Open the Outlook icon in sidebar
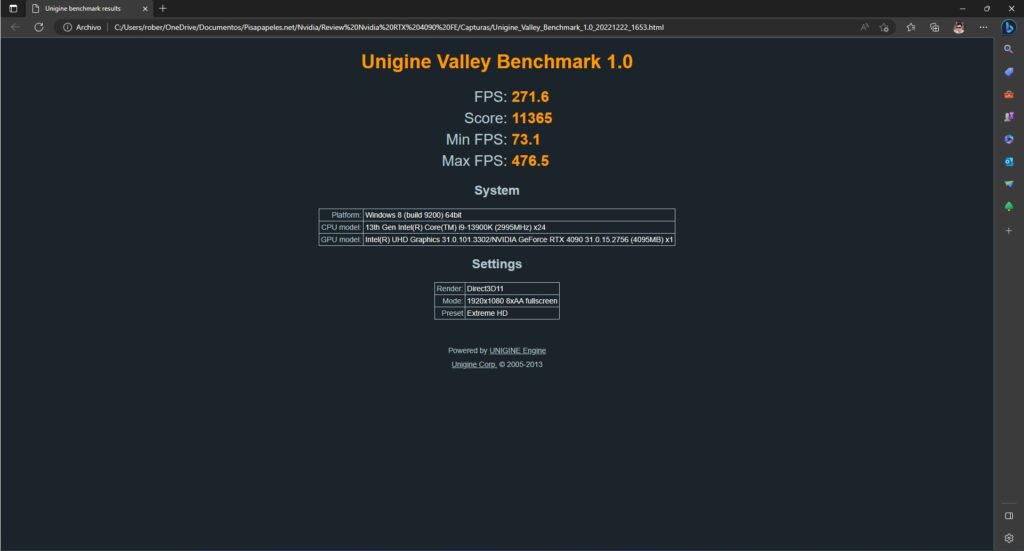This screenshot has width=1024, height=551. coord(1008,161)
